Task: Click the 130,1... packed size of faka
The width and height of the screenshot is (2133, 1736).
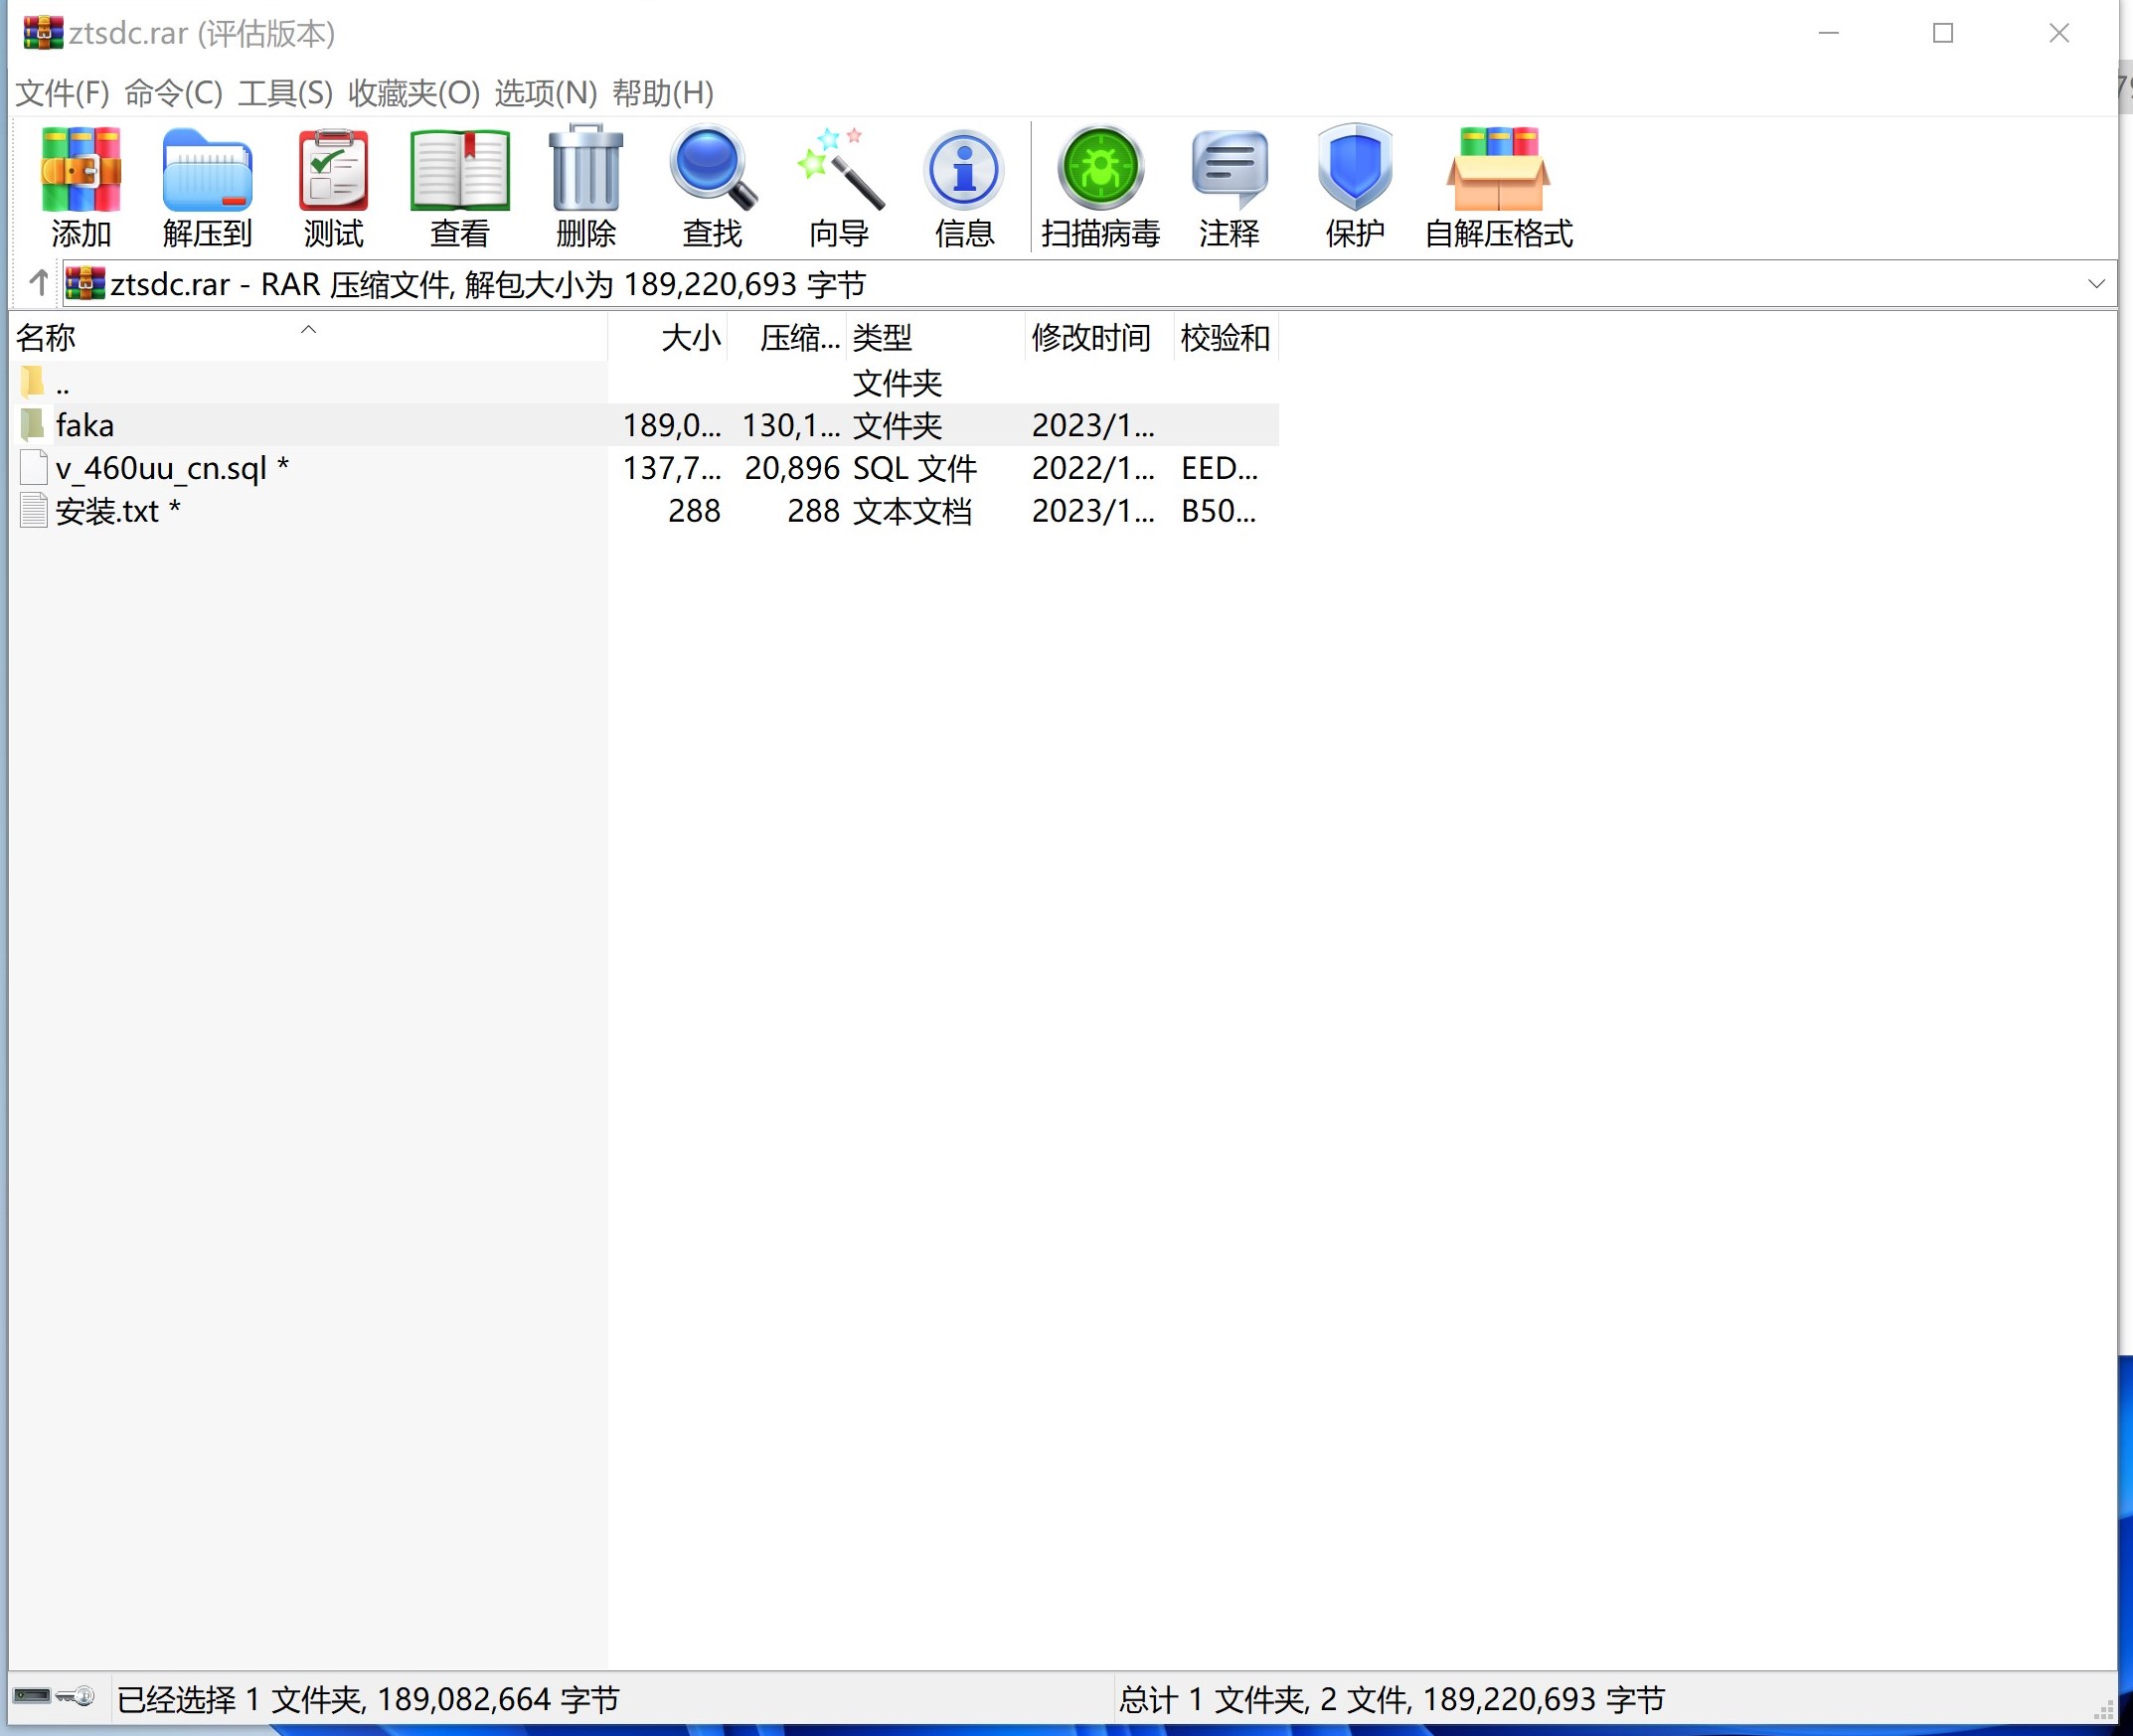Action: pos(791,425)
